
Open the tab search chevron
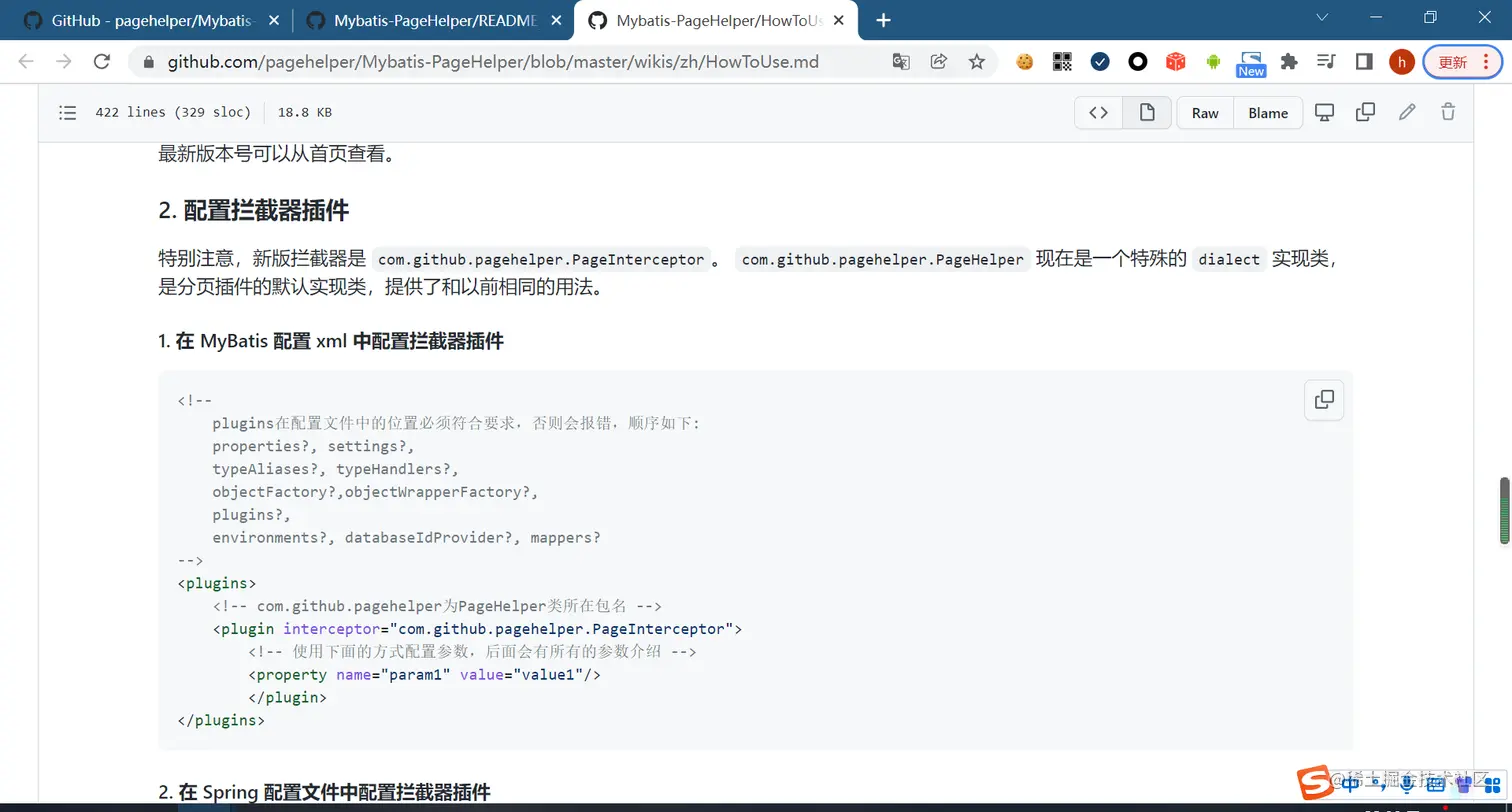click(1322, 18)
